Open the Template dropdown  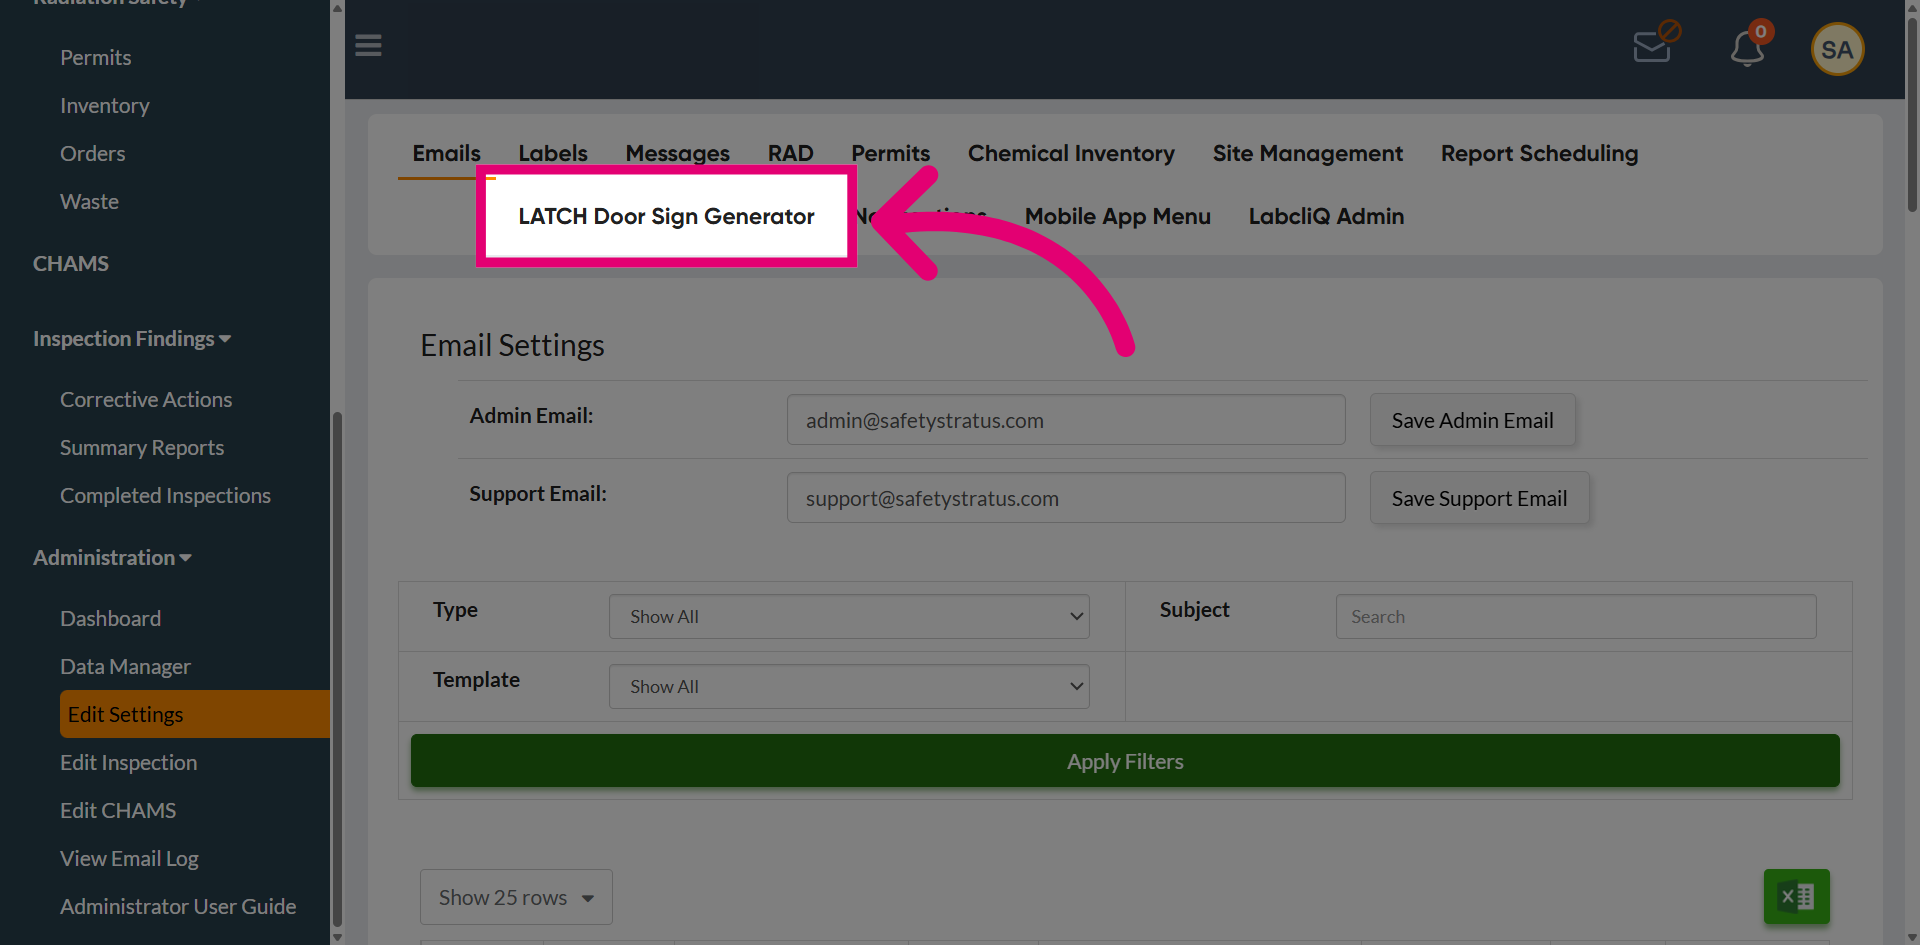click(x=849, y=687)
